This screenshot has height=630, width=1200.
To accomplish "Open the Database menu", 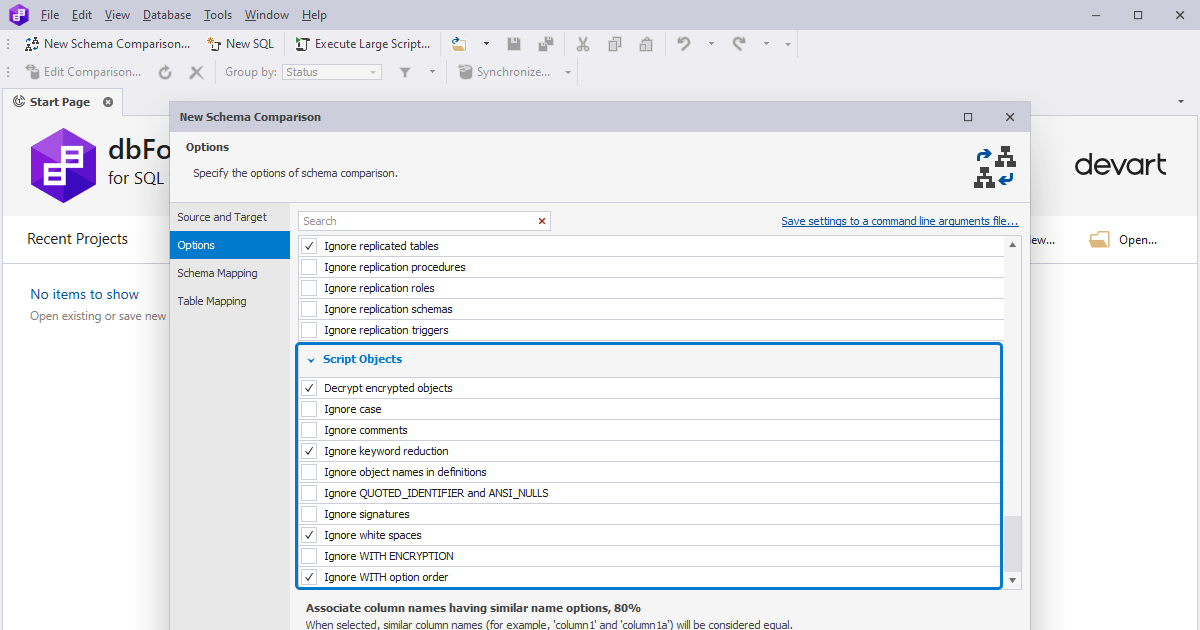I will pyautogui.click(x=166, y=14).
